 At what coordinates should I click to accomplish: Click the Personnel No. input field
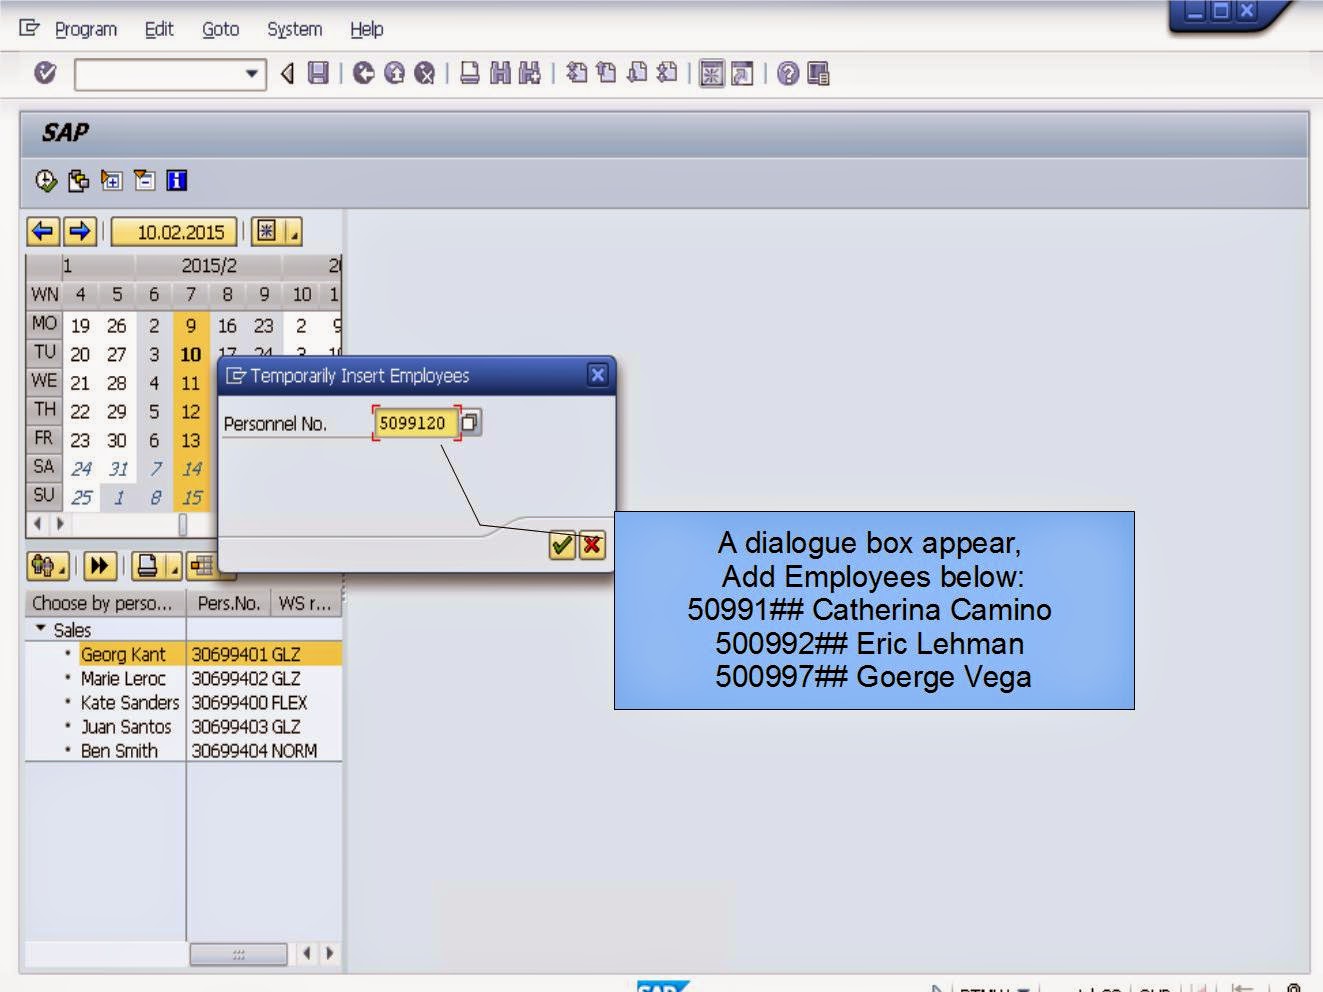414,422
